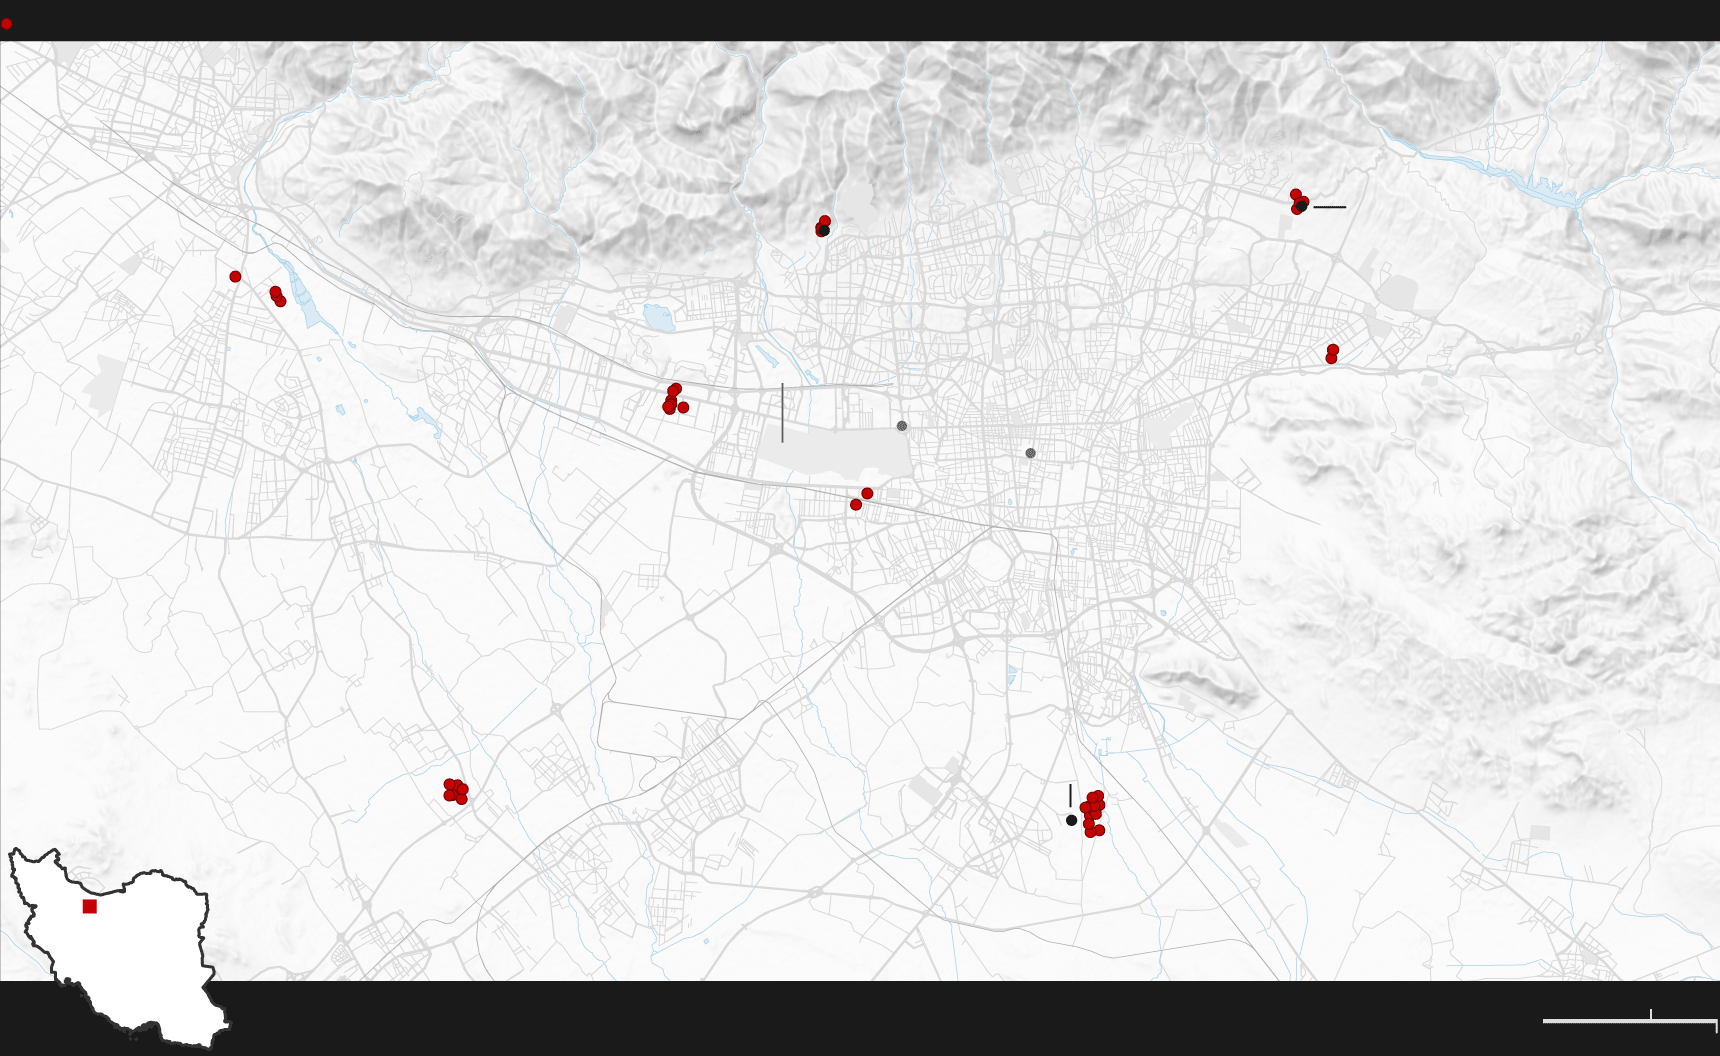Click the northeast red cluster beside the horizontal leader line

[1298, 202]
